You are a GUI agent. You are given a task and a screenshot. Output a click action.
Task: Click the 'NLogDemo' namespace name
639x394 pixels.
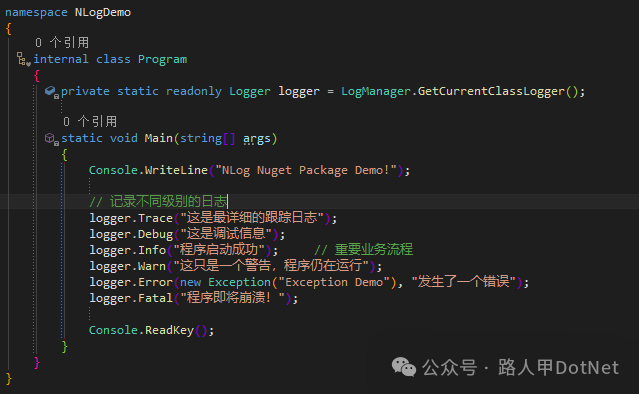(x=103, y=12)
